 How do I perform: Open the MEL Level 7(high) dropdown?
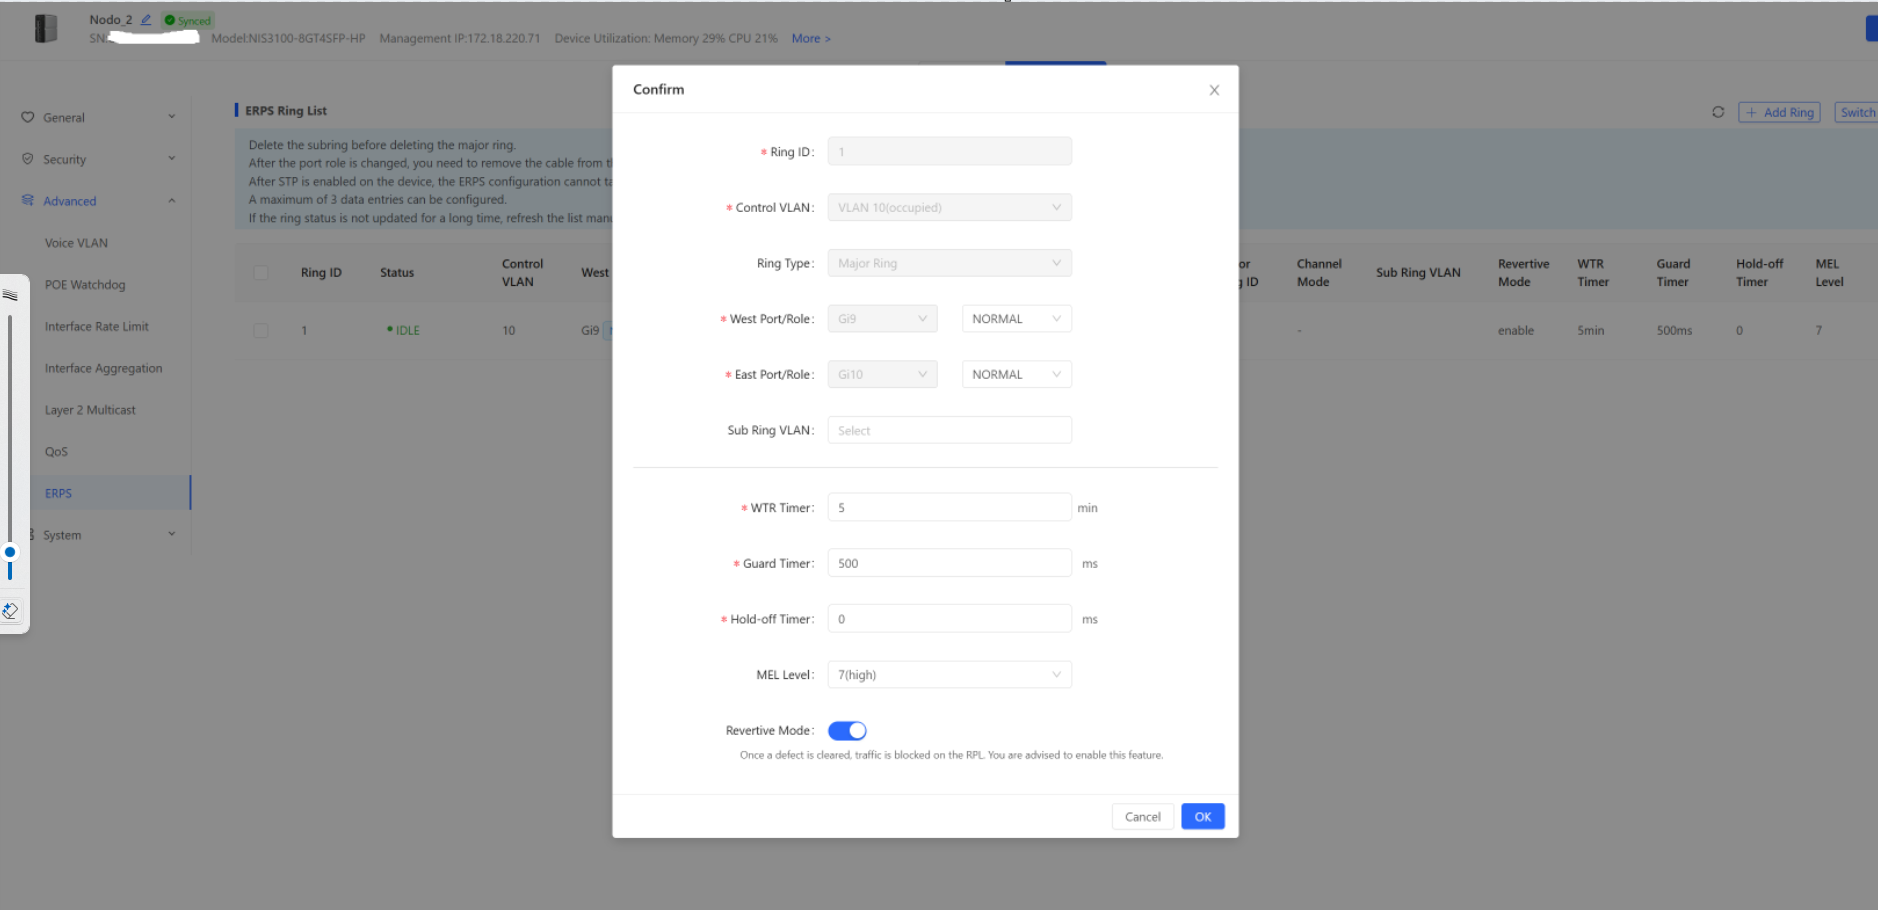(949, 675)
